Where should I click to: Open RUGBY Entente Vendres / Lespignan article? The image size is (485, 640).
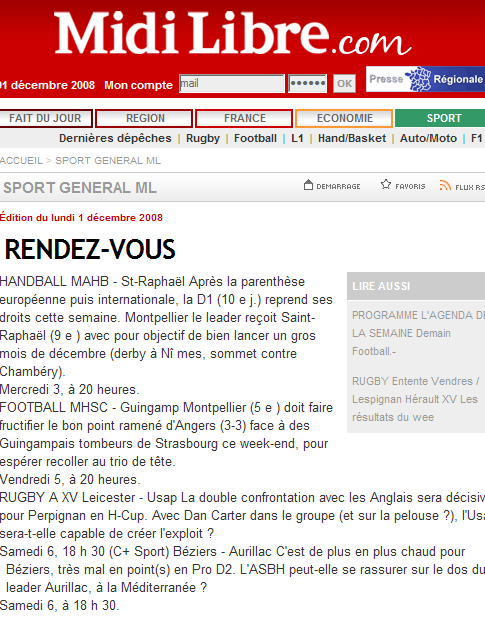[x=416, y=399]
